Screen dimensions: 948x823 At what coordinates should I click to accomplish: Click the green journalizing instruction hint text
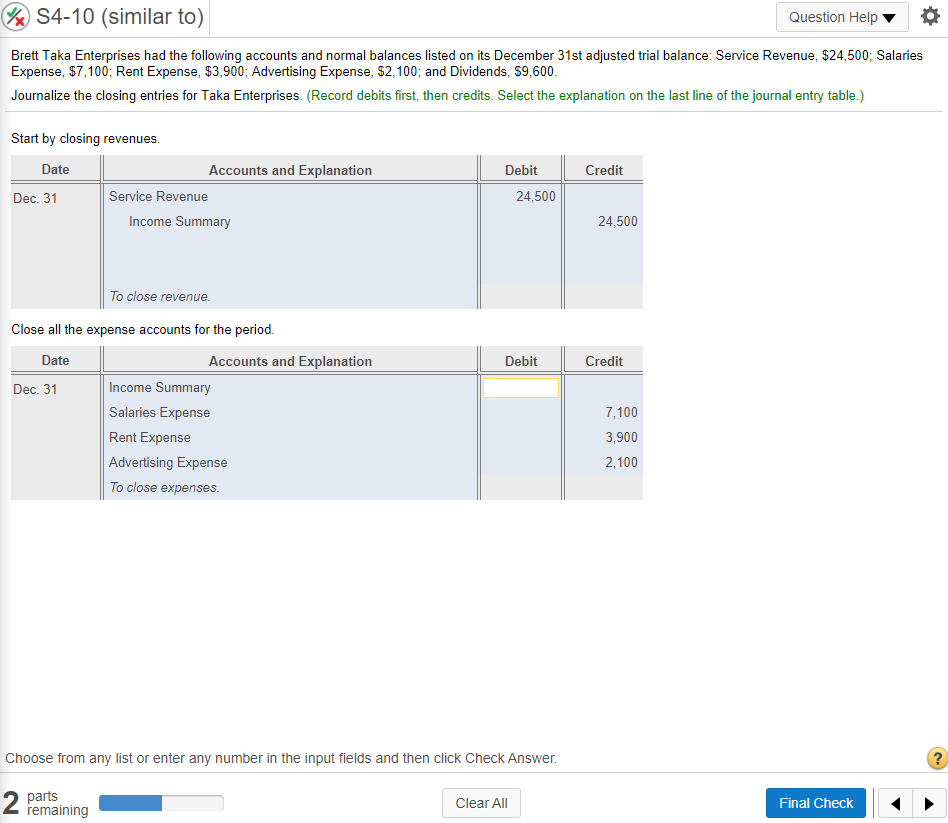point(585,96)
